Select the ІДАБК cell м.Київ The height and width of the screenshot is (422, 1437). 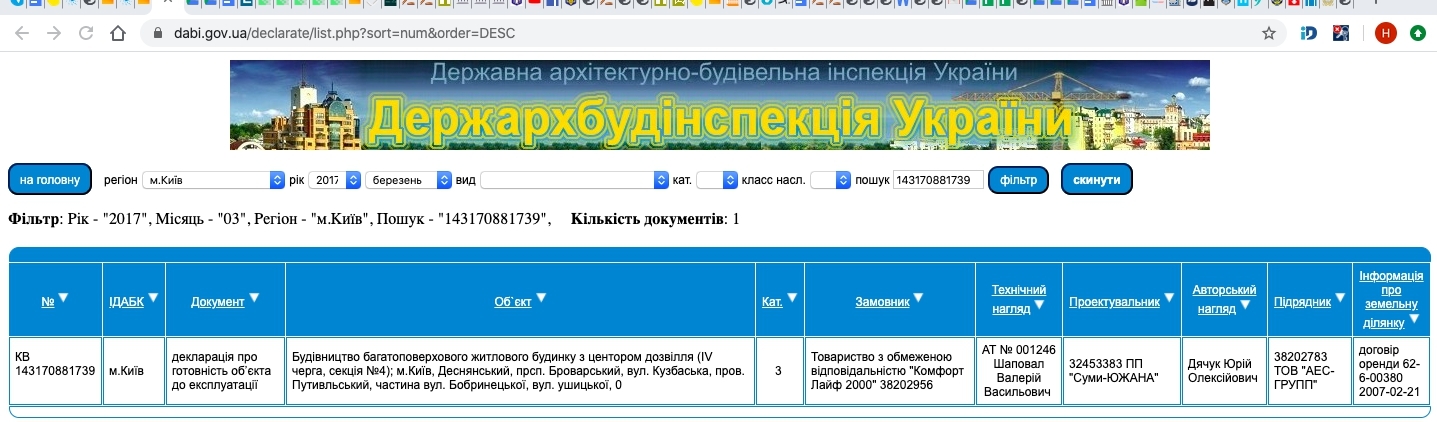[x=134, y=370]
